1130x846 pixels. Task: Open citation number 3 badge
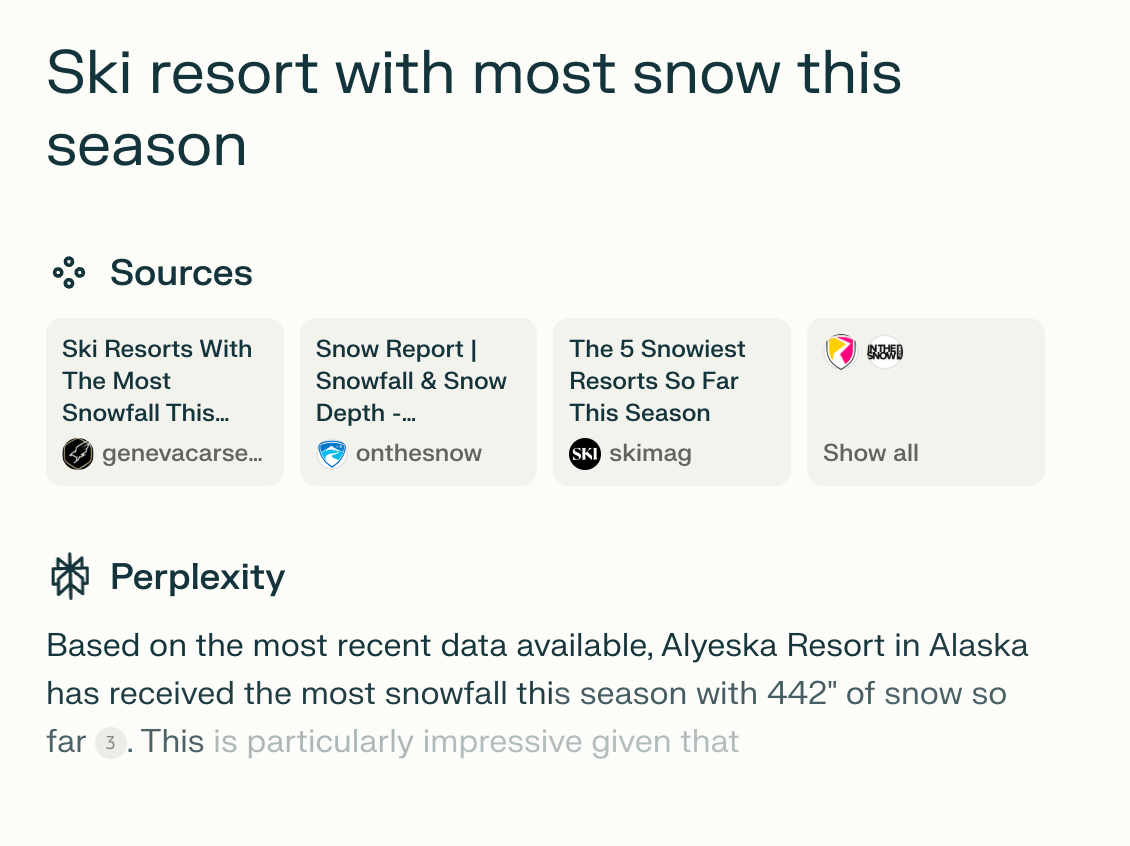coord(111,743)
